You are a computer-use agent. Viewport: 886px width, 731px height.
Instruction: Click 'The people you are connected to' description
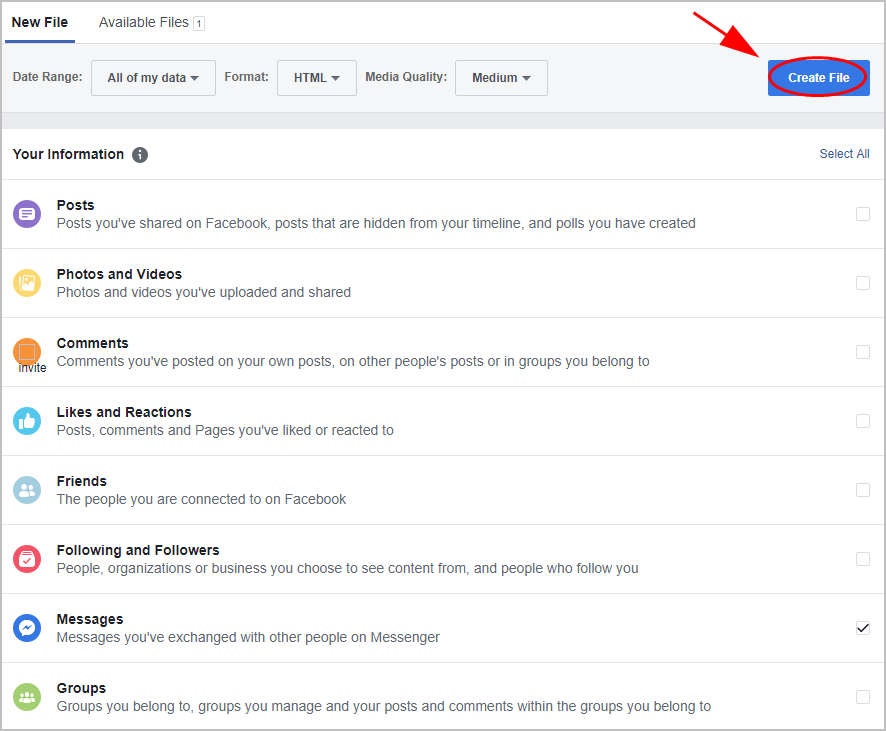tap(201, 499)
